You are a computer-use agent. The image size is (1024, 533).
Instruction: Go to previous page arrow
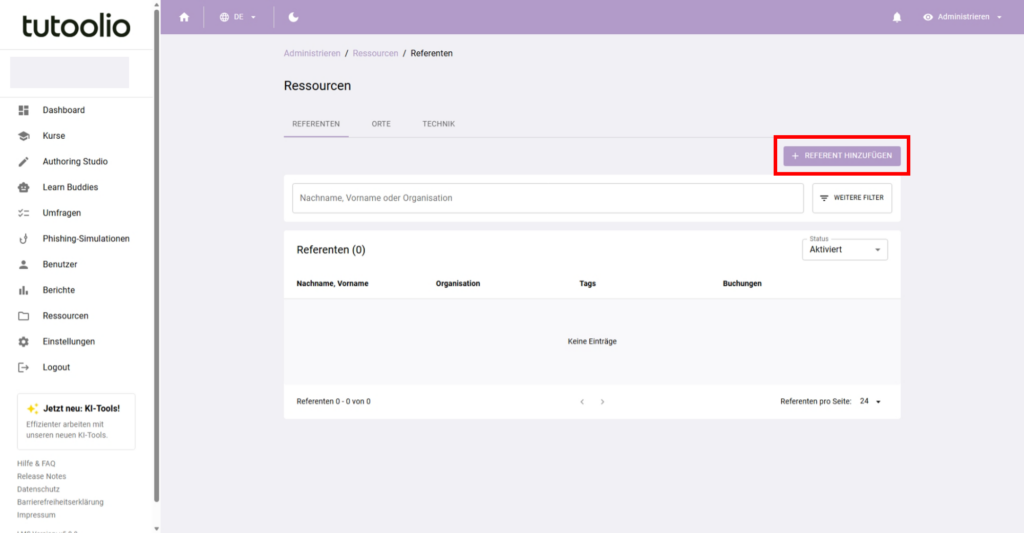(x=582, y=402)
